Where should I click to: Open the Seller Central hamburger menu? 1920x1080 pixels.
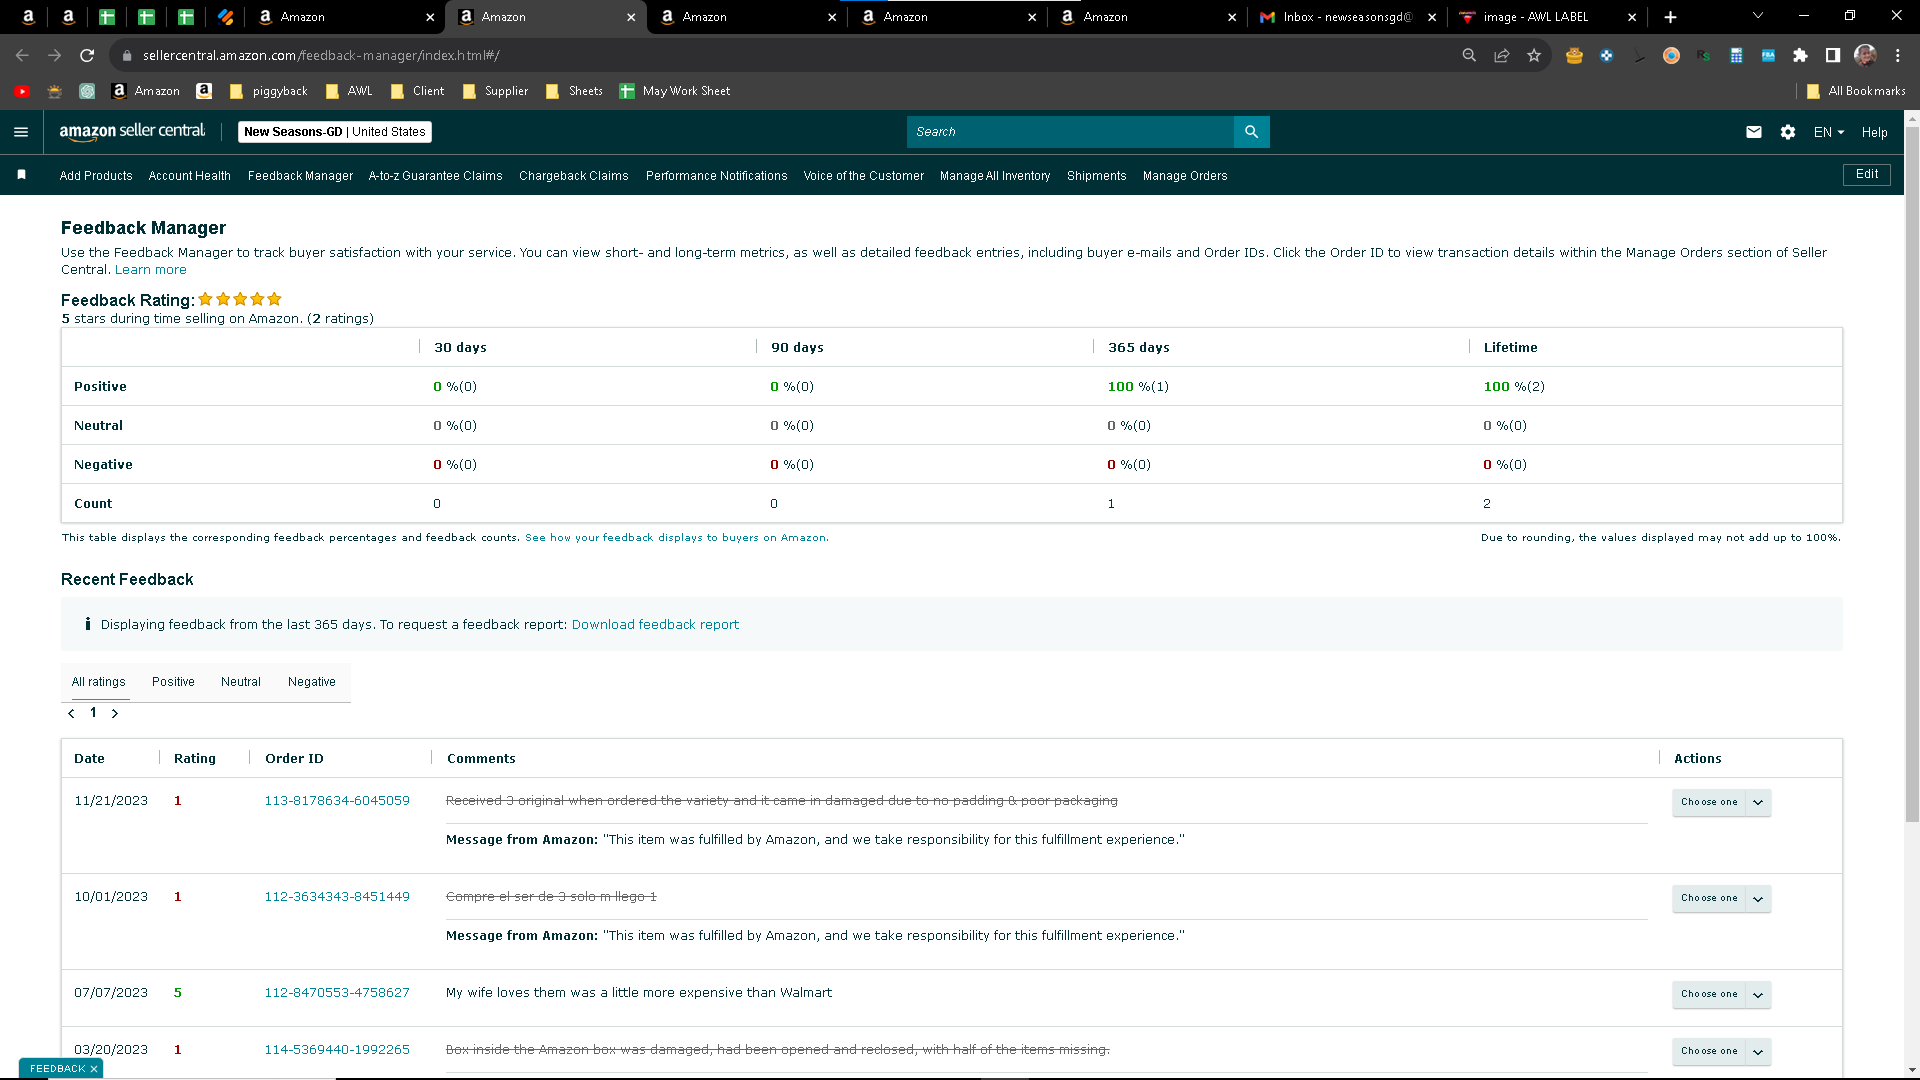click(21, 132)
